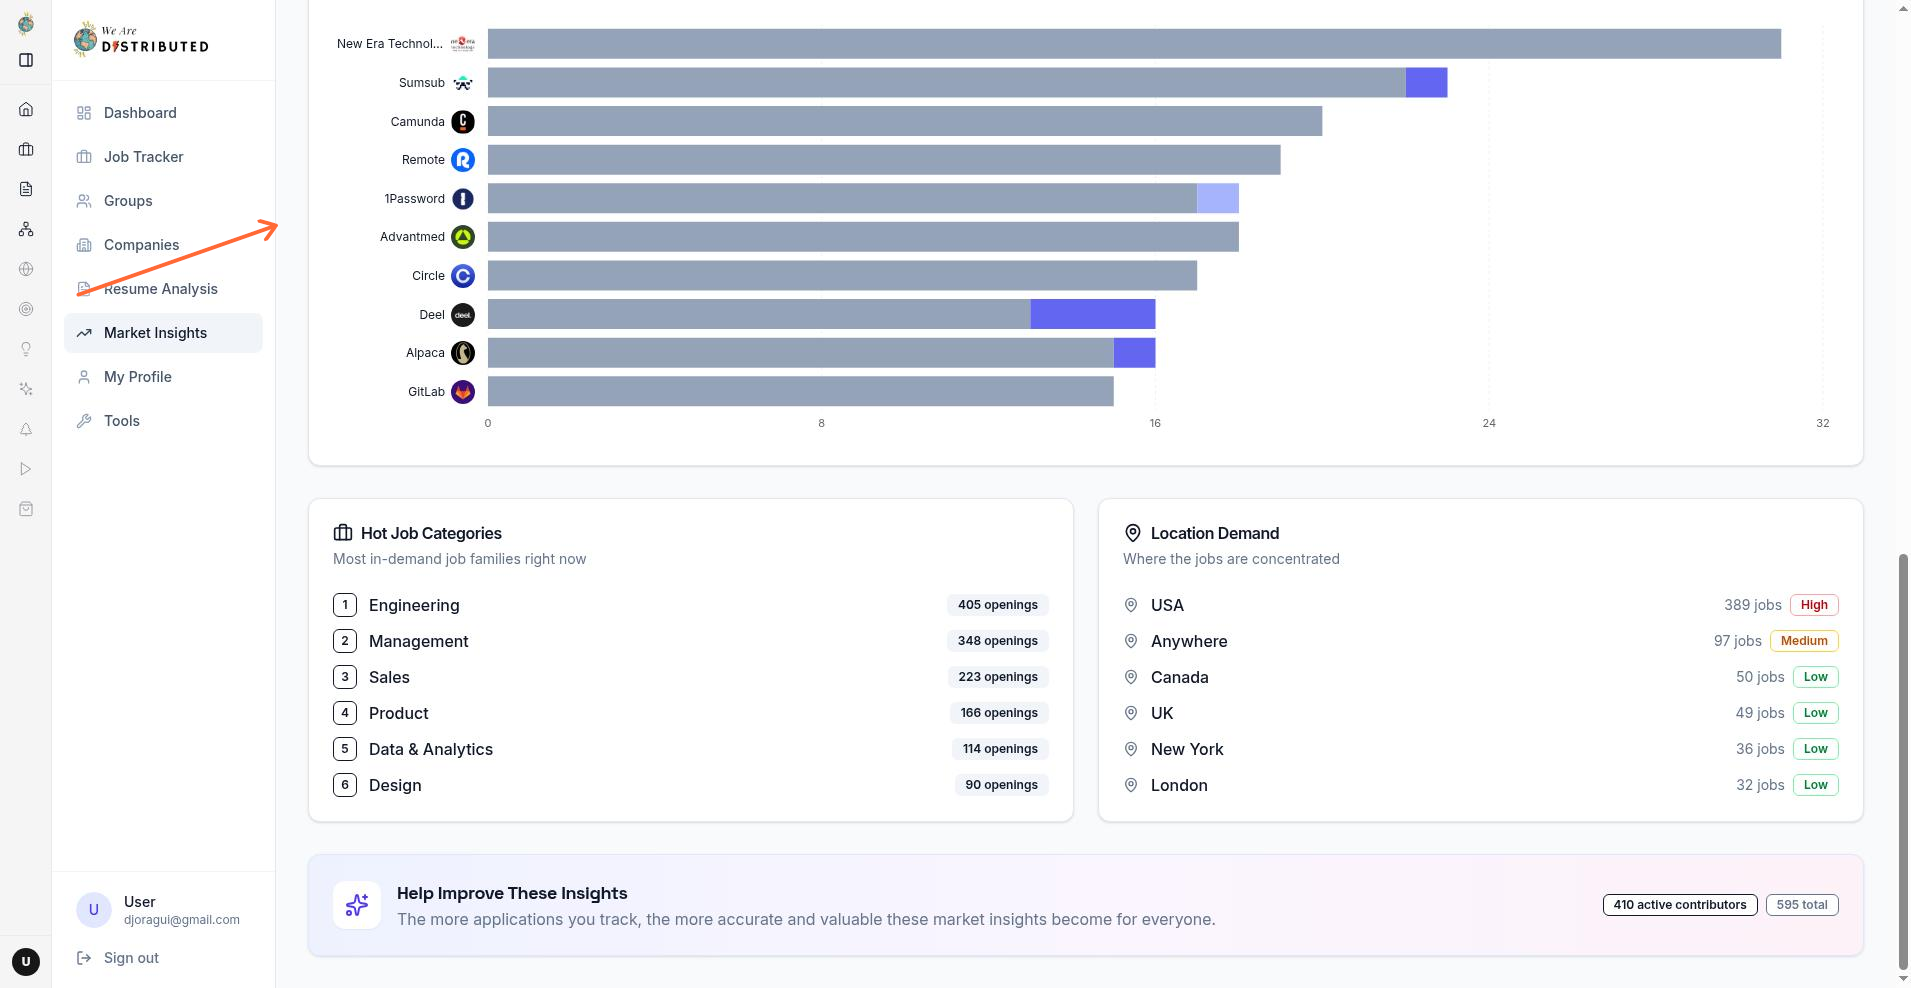The image size is (1911, 988).
Task: Click the home icon in the left rail
Action: point(26,109)
